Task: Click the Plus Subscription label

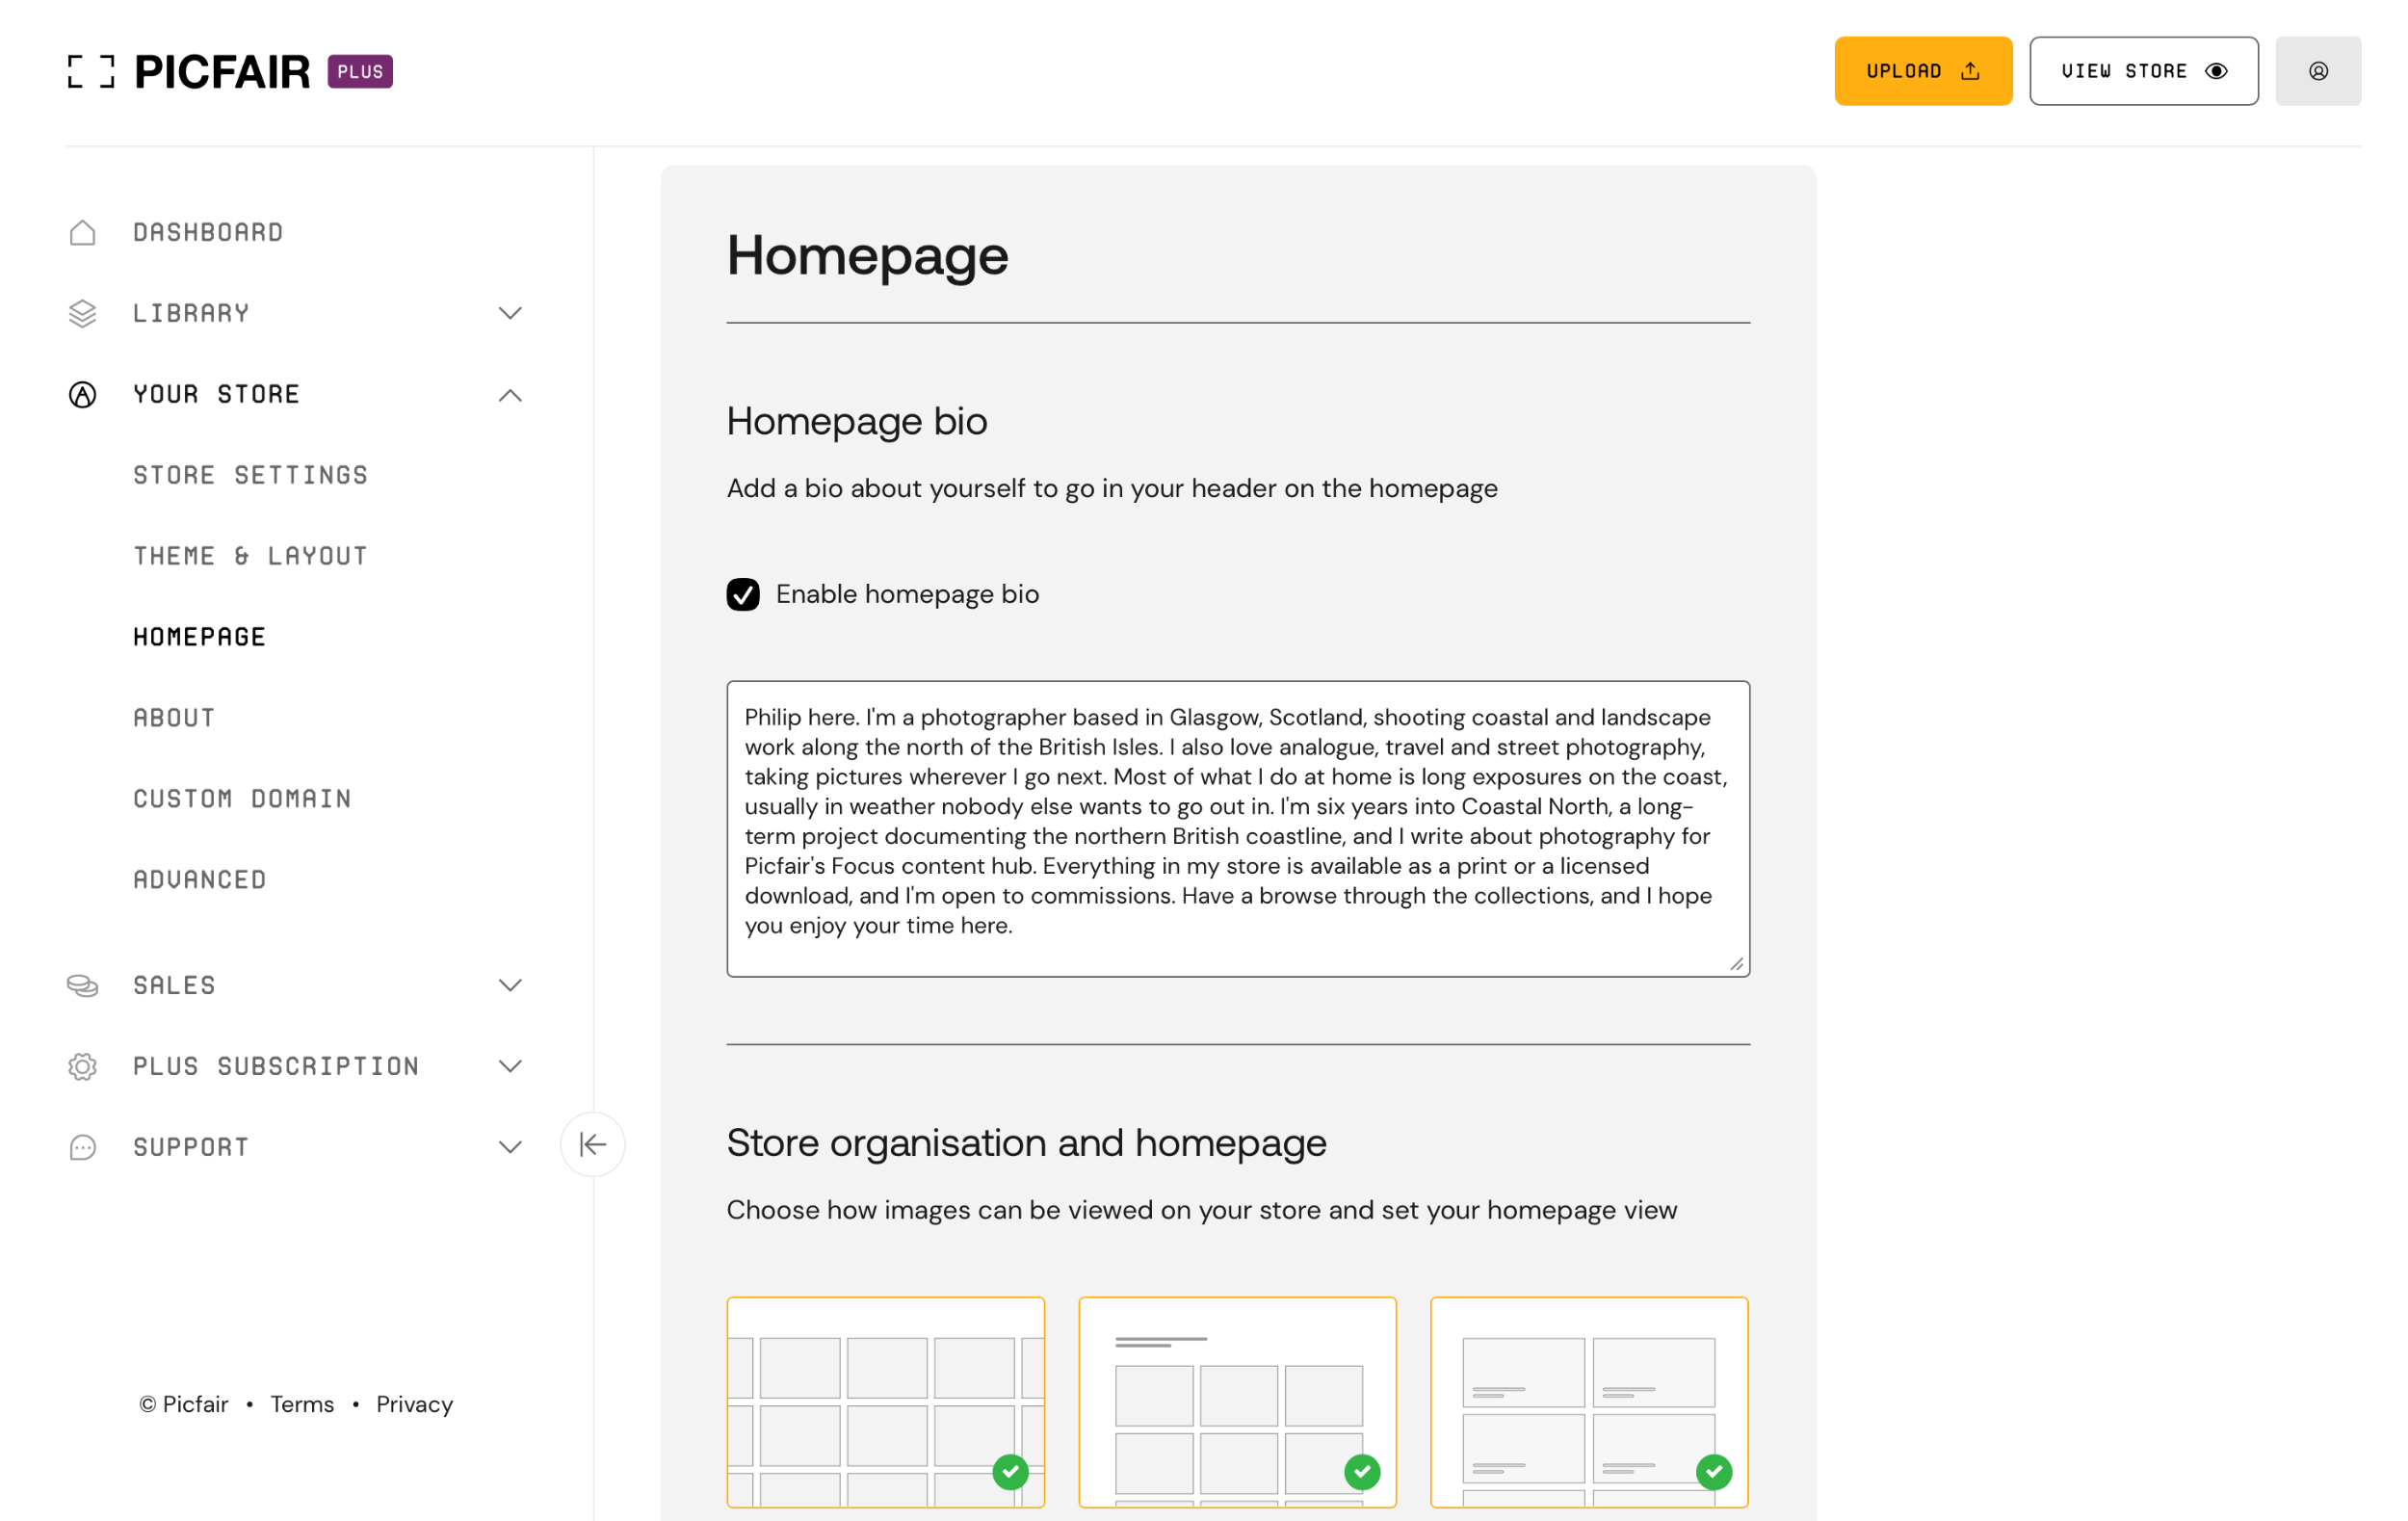Action: [276, 1066]
